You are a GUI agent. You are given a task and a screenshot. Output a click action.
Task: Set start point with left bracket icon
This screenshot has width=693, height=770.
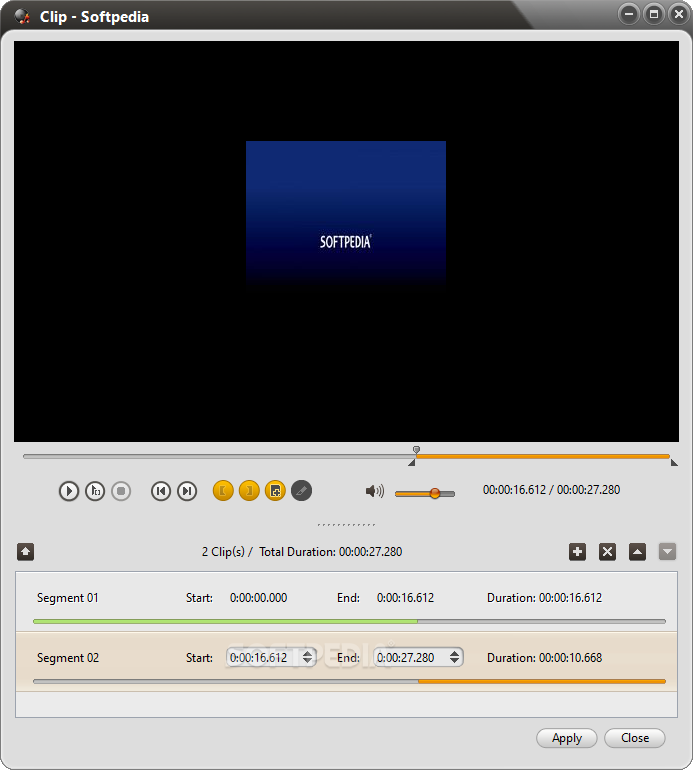pyautogui.click(x=223, y=491)
